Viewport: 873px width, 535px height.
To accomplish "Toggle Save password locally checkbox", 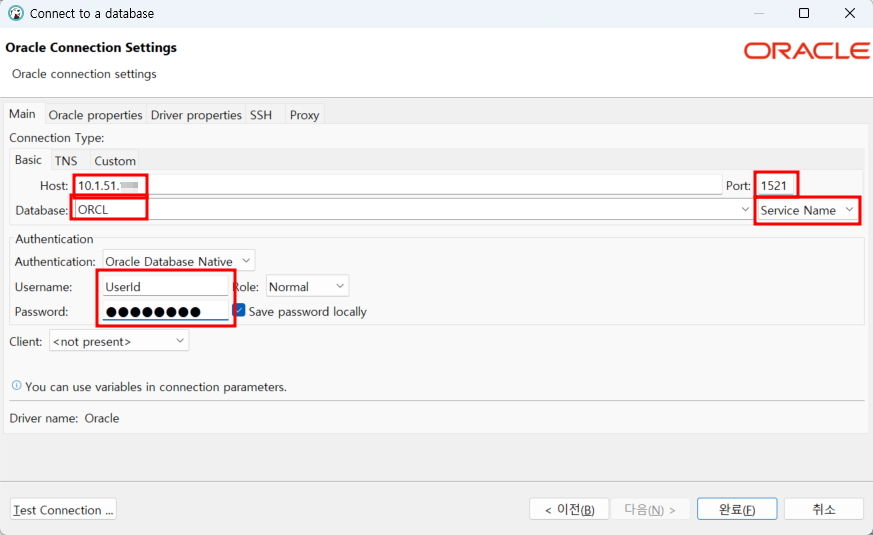I will 239,310.
